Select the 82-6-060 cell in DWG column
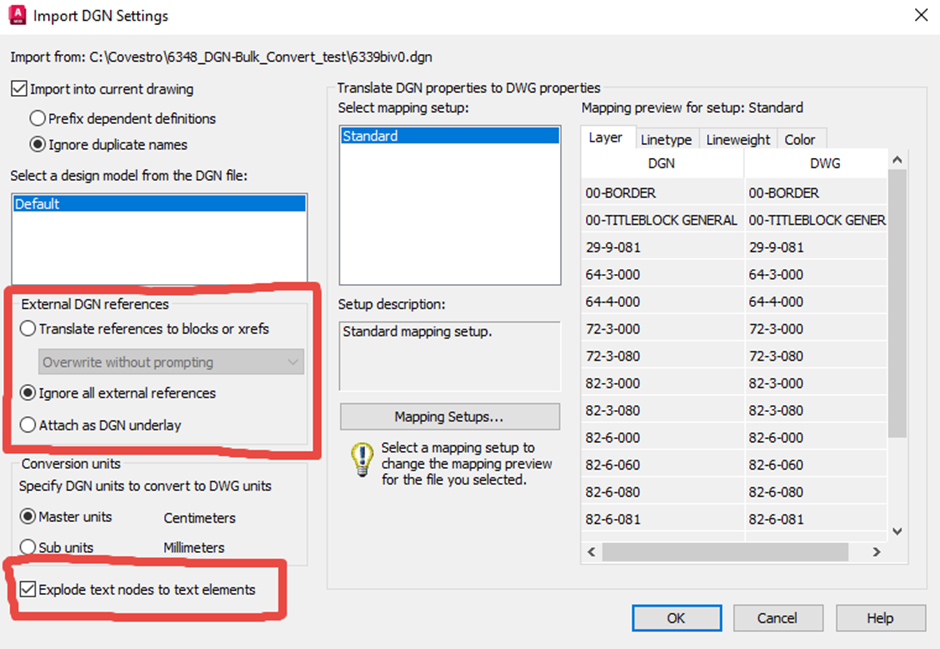The width and height of the screenshot is (940, 649). [815, 464]
